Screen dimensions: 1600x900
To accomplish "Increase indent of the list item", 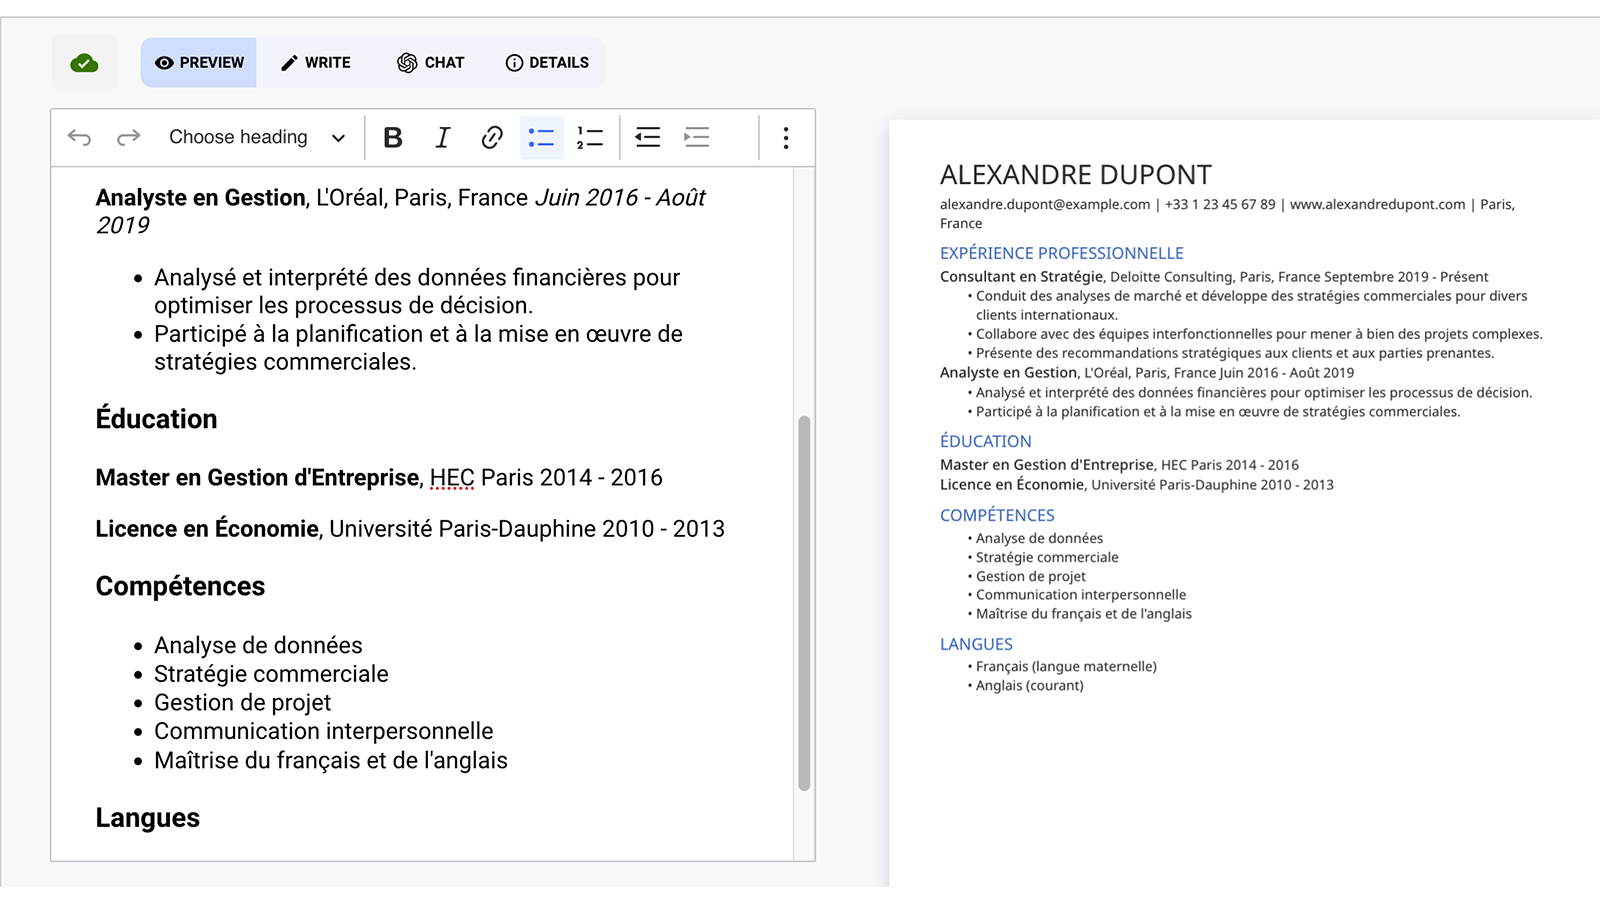I will tap(697, 137).
